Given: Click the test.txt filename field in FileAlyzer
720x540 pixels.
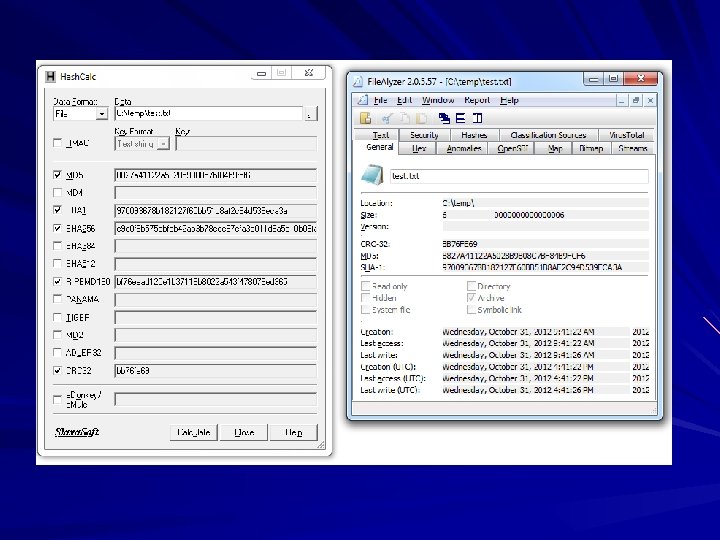Looking at the screenshot, I should tap(519, 176).
